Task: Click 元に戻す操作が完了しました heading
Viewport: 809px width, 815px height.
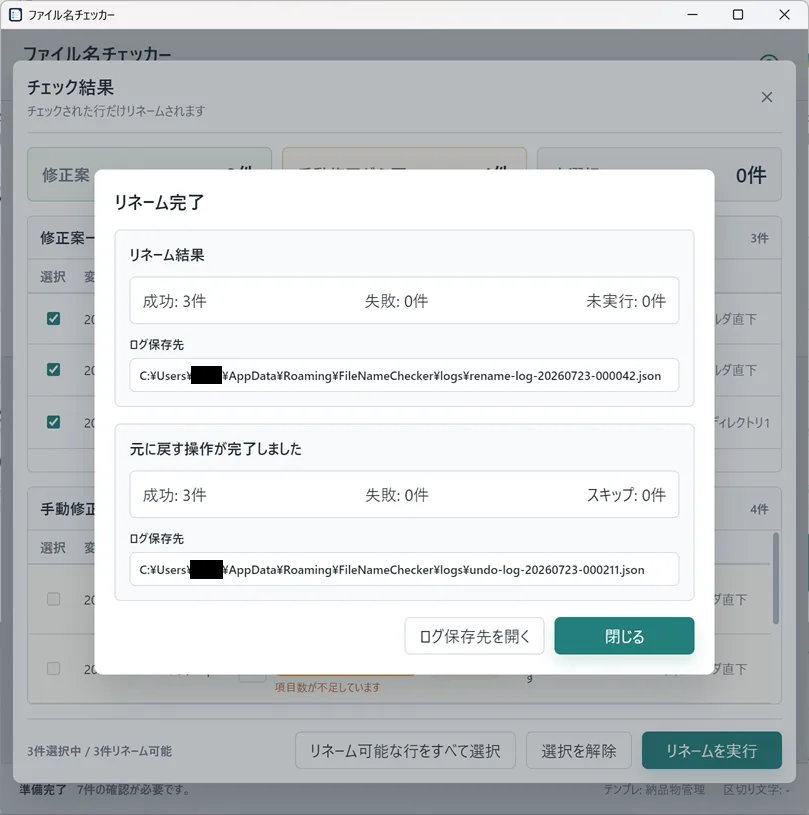Action: [215, 449]
